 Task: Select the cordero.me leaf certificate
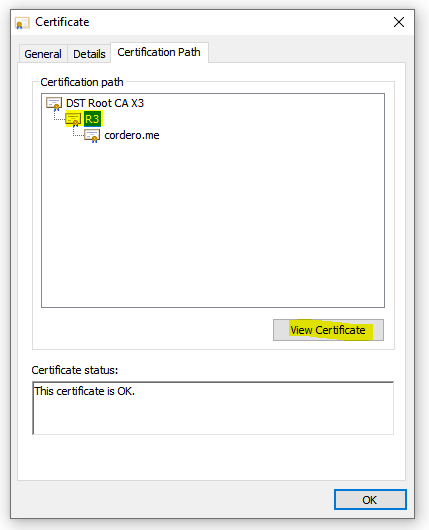tap(132, 135)
